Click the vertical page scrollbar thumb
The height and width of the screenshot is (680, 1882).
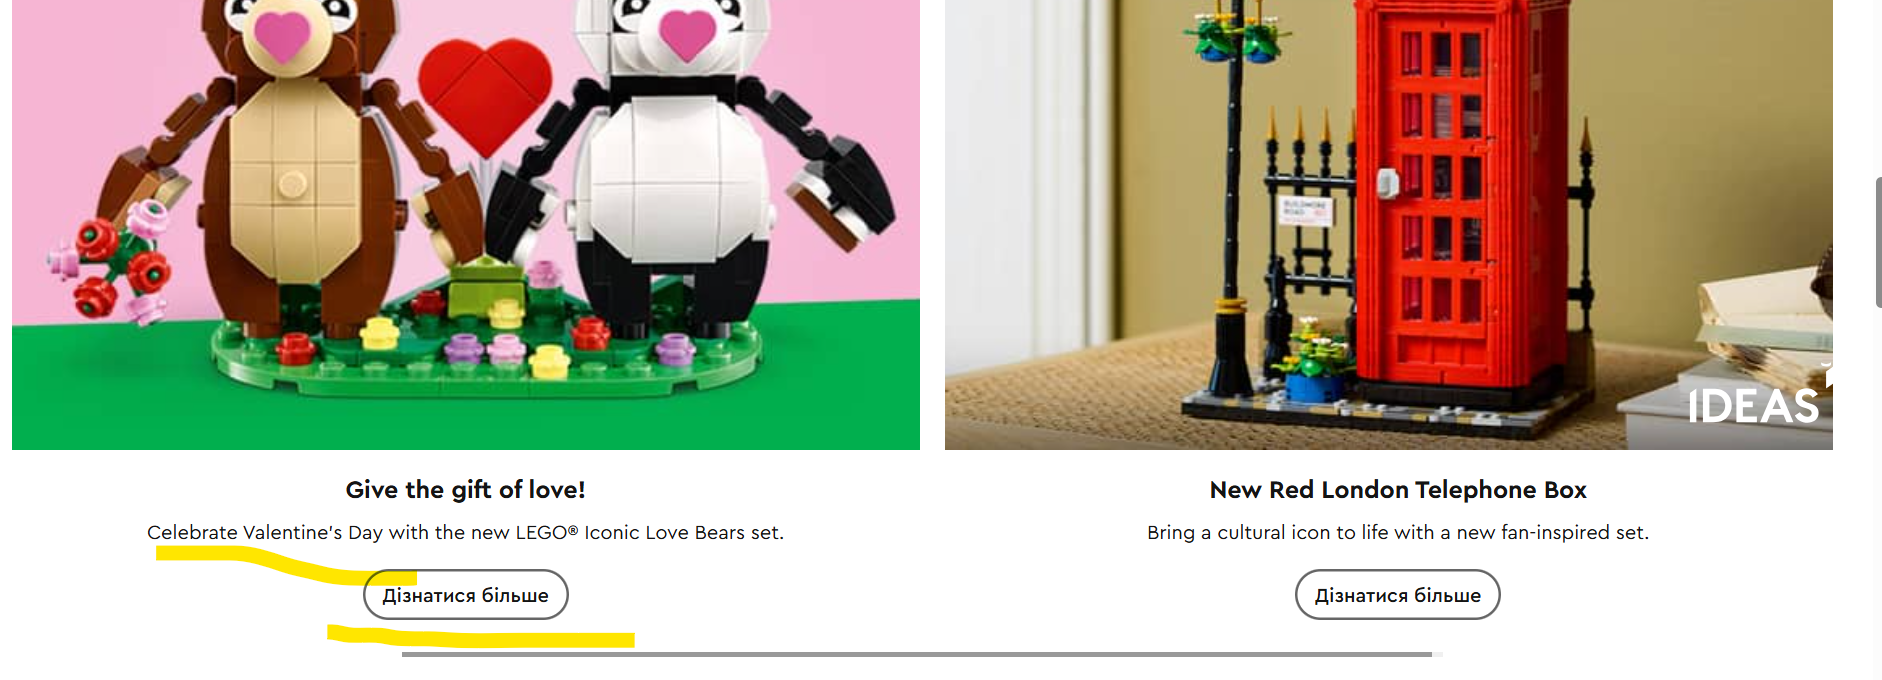(1878, 242)
